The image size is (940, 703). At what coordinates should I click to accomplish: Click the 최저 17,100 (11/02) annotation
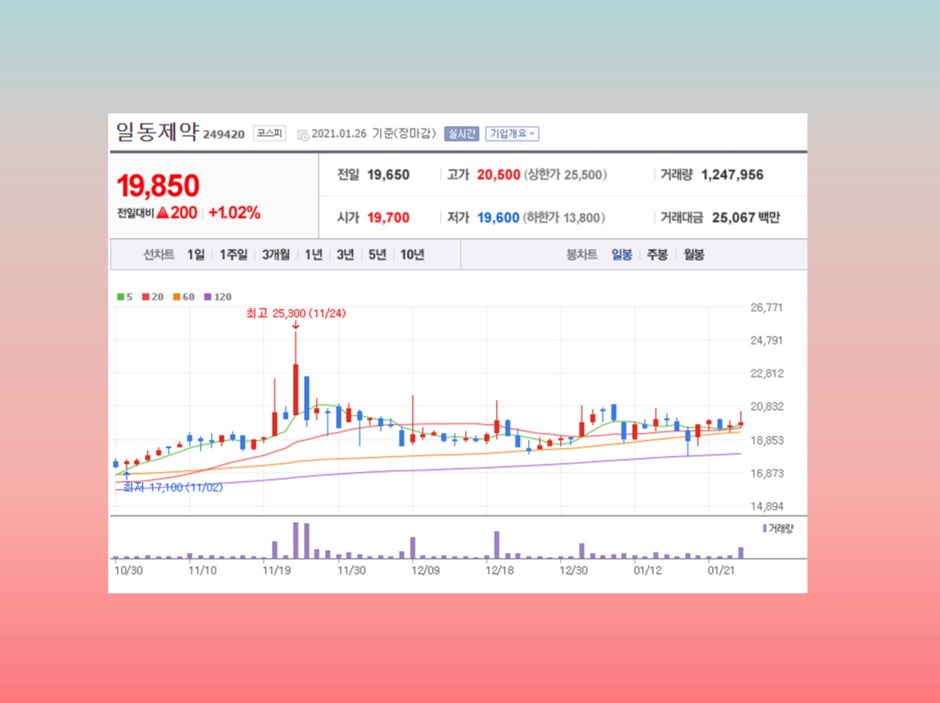[173, 488]
